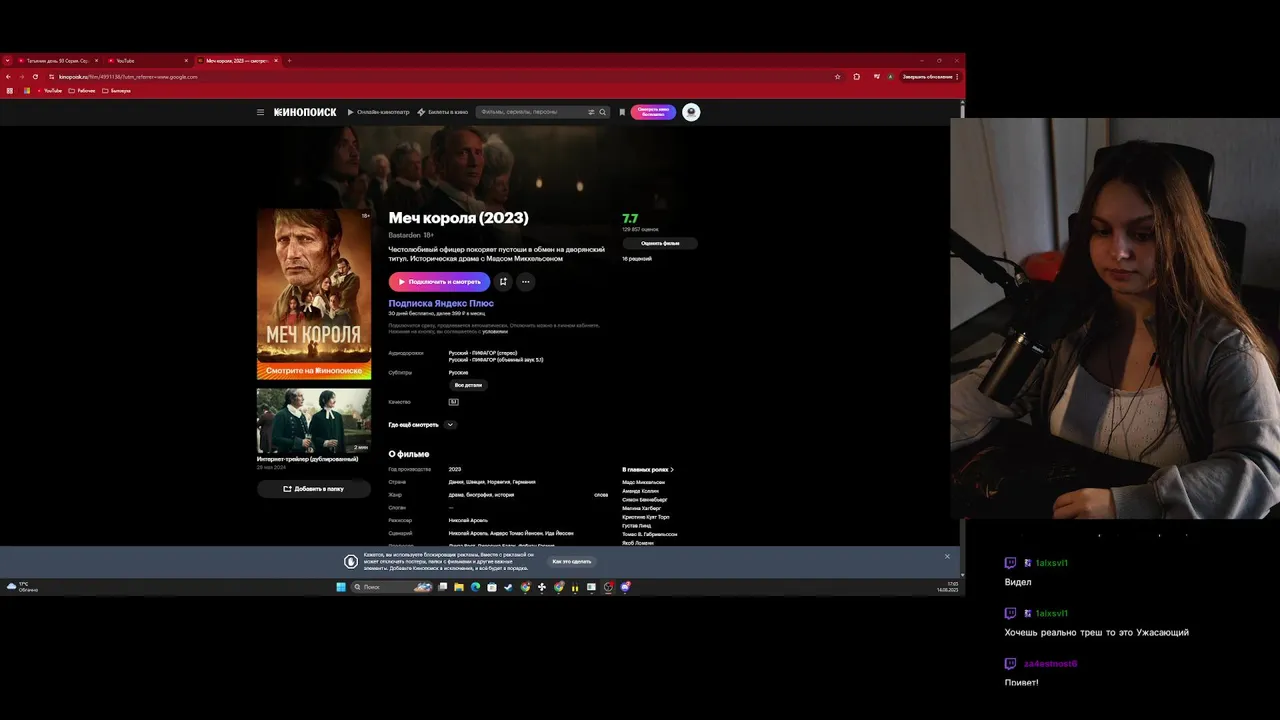This screenshot has height=720, width=1280.
Task: Open В главных ролях cast list
Action: 648,469
